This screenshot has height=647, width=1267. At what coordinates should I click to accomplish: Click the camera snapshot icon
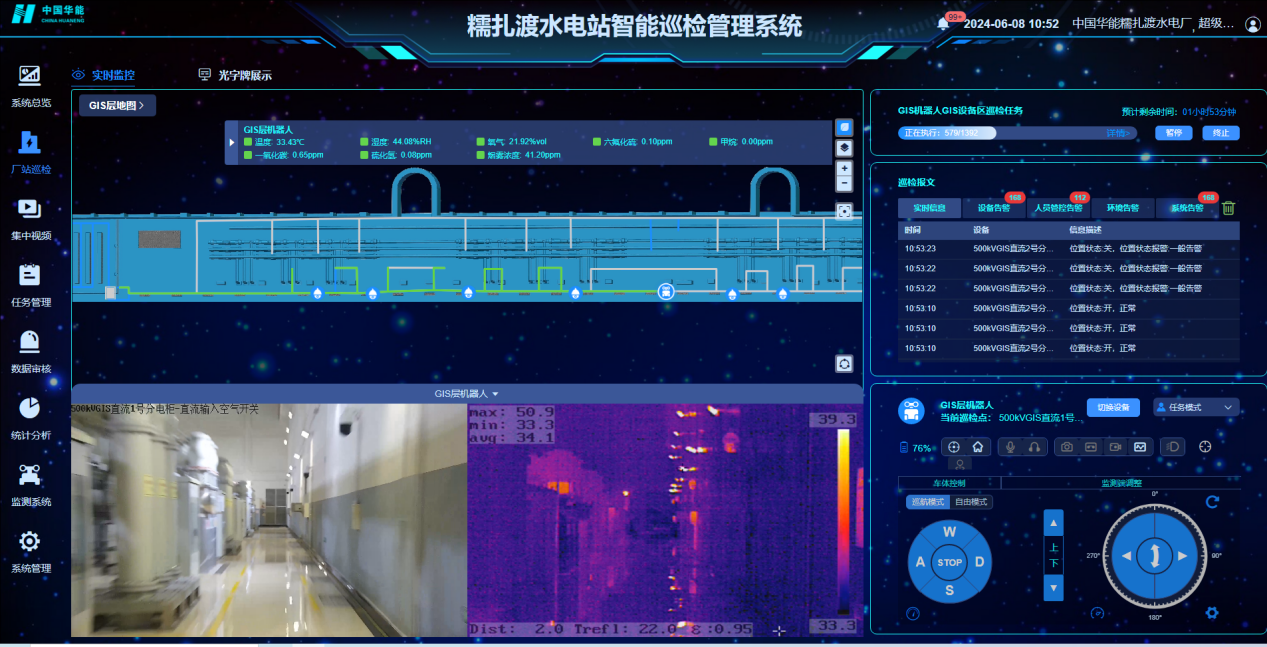pyautogui.click(x=1067, y=447)
